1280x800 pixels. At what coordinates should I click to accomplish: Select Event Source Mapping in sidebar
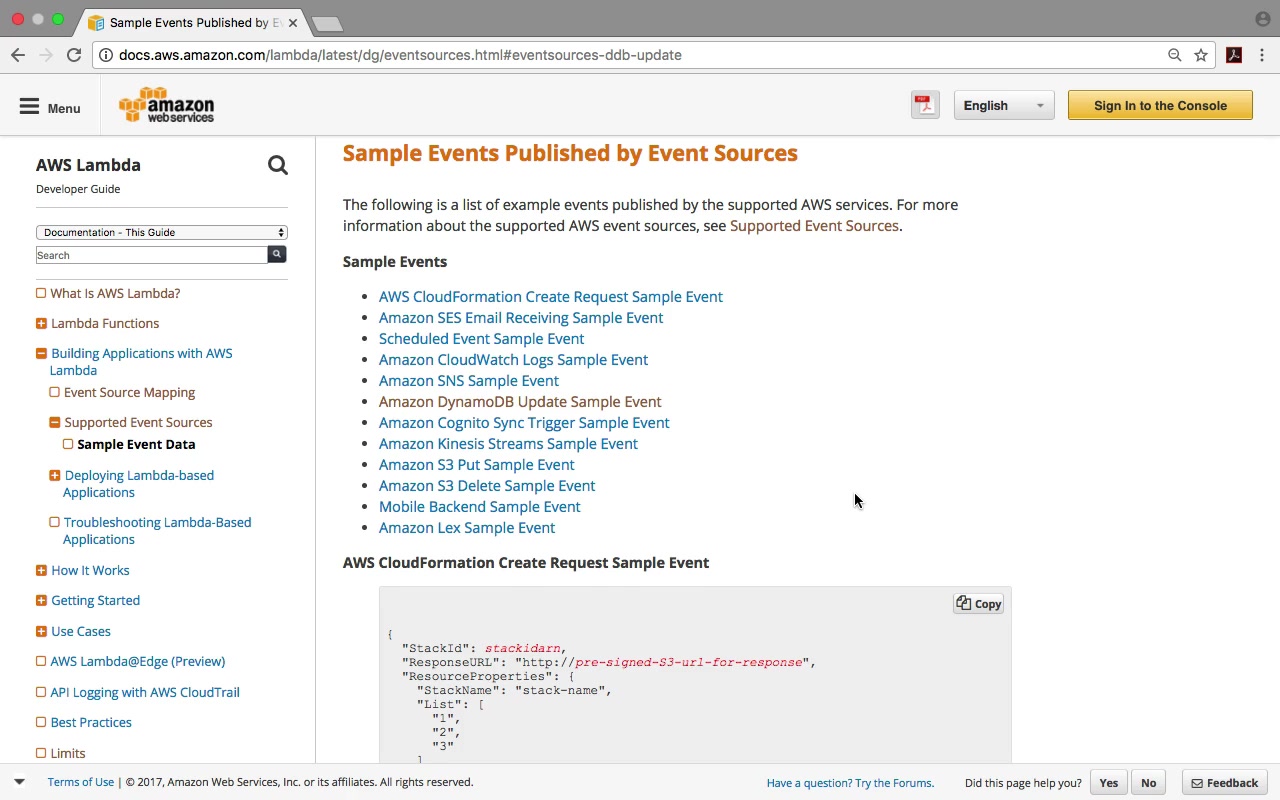point(129,393)
